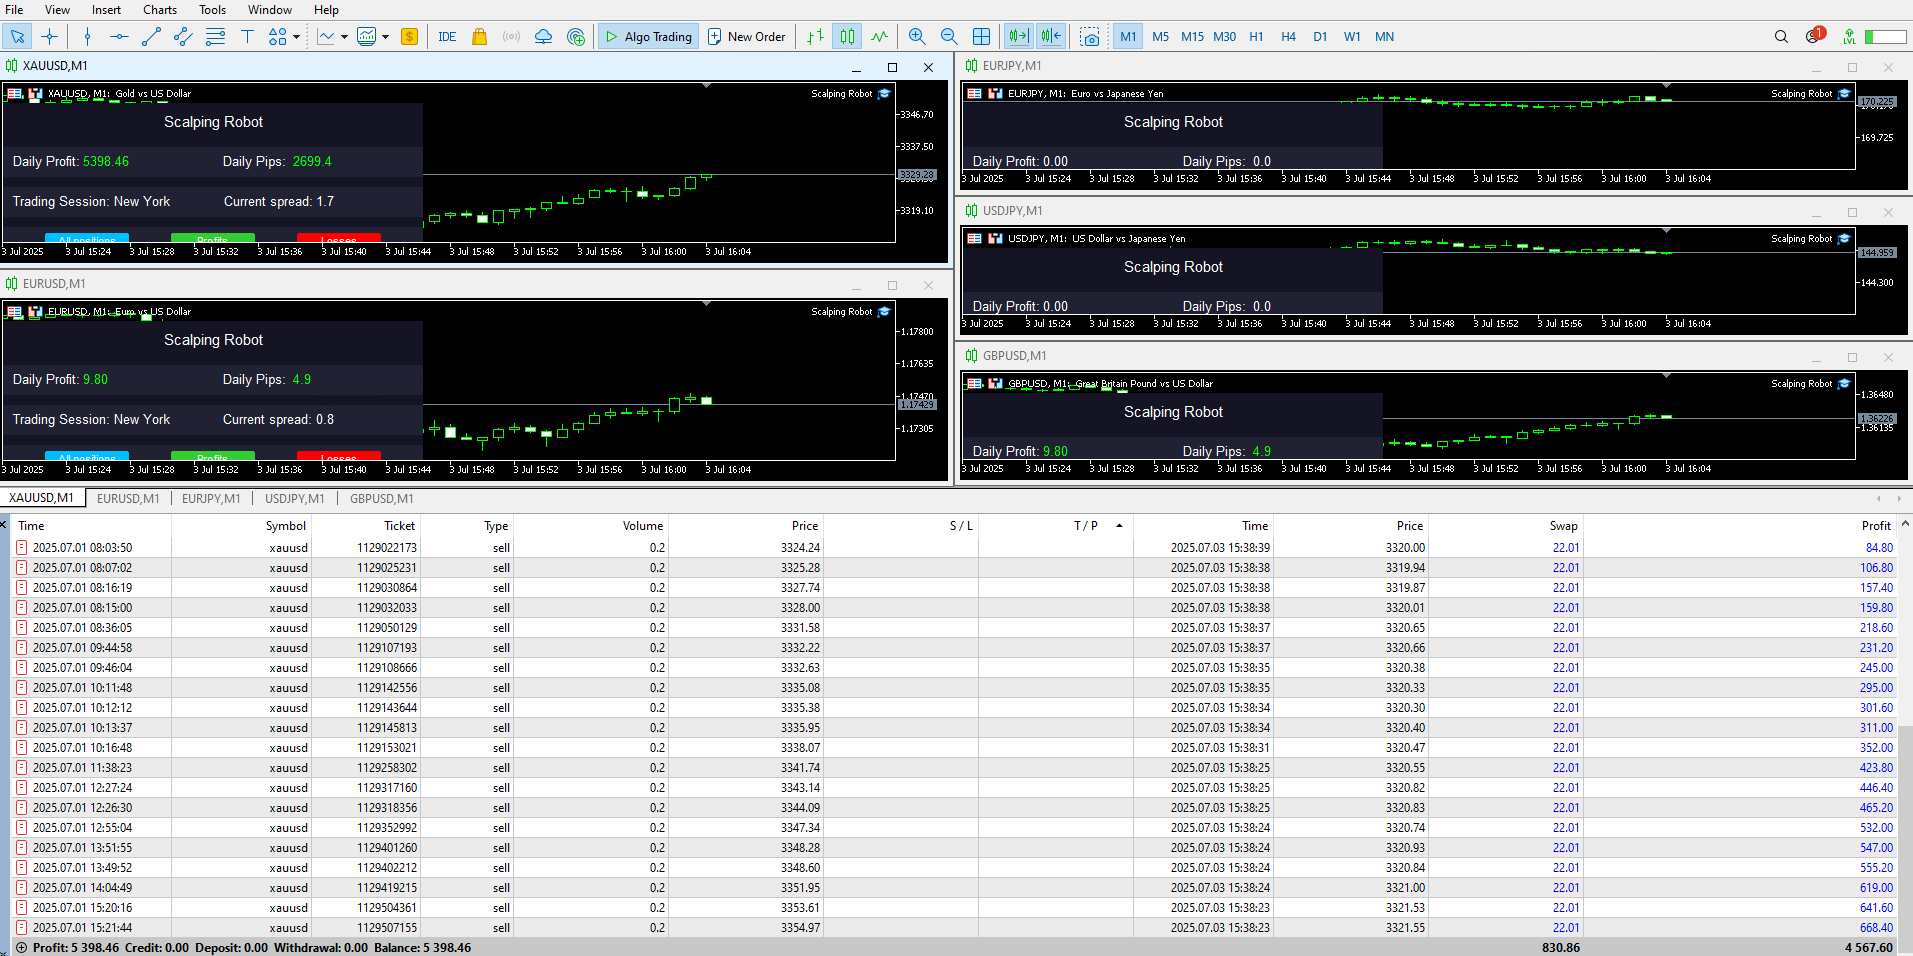Image resolution: width=1913 pixels, height=956 pixels.
Task: Select the trendline drawing tool
Action: click(151, 37)
